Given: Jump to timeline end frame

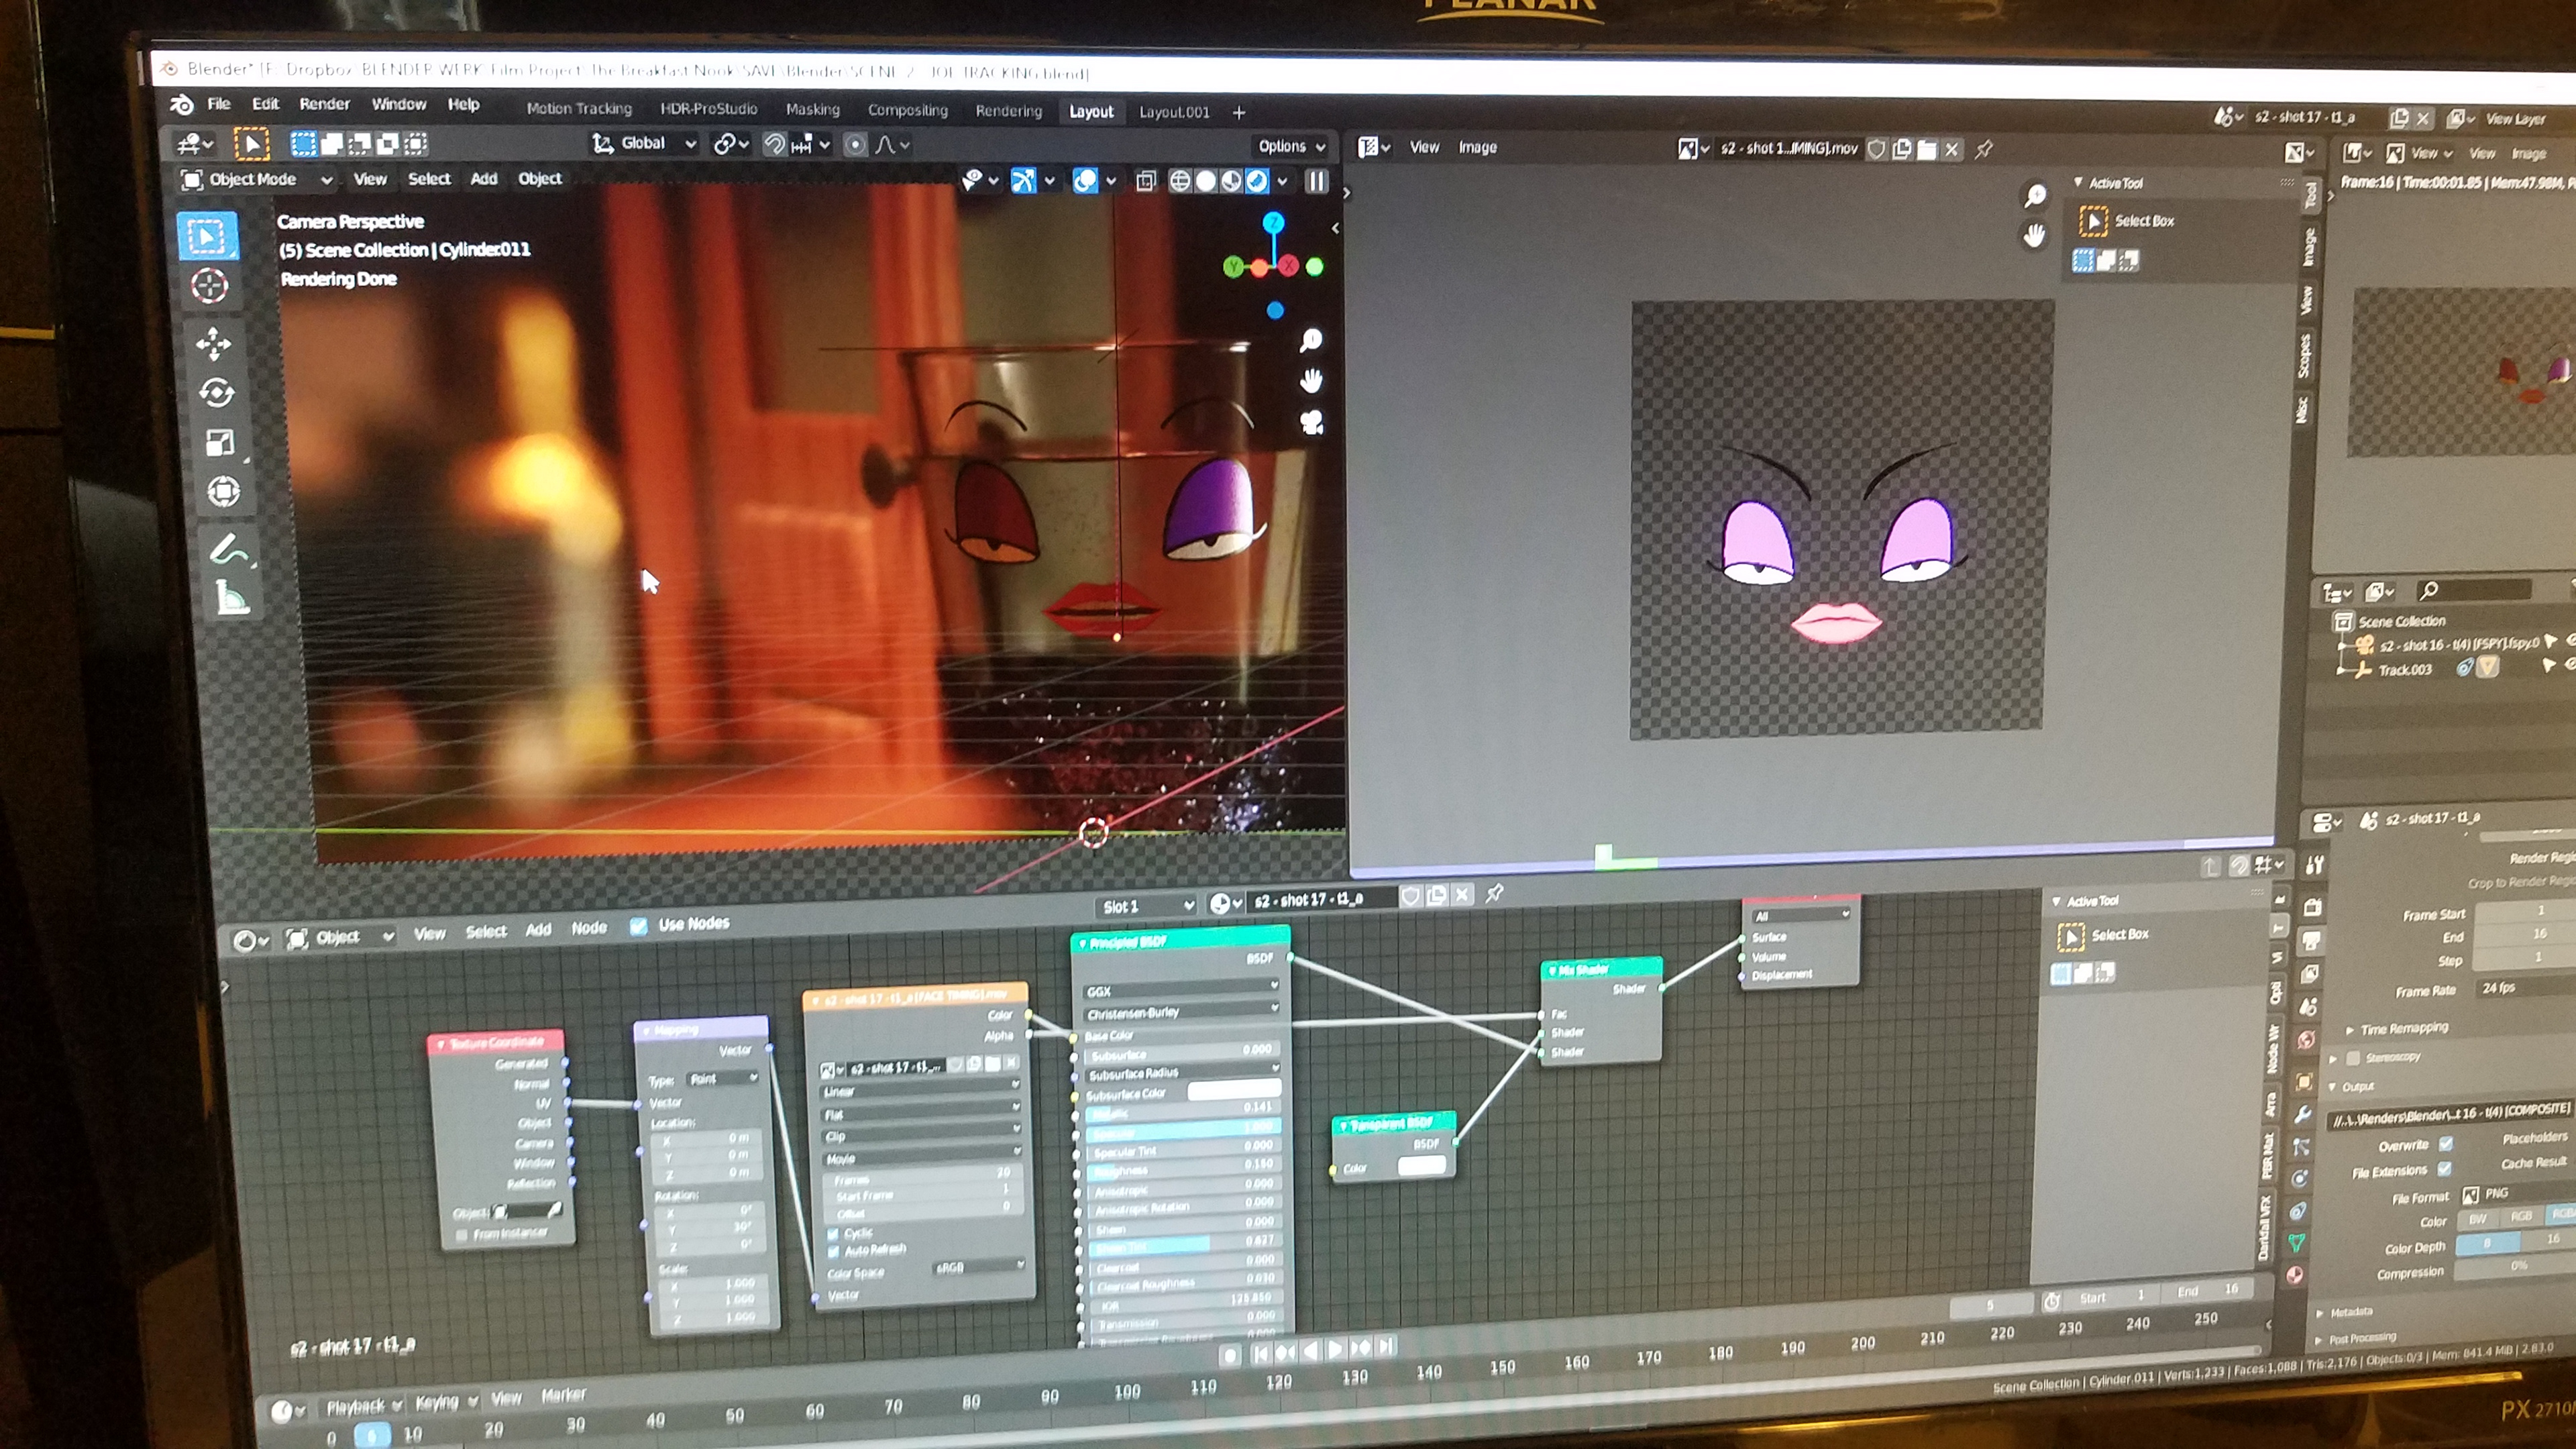Looking at the screenshot, I should click(1386, 1346).
